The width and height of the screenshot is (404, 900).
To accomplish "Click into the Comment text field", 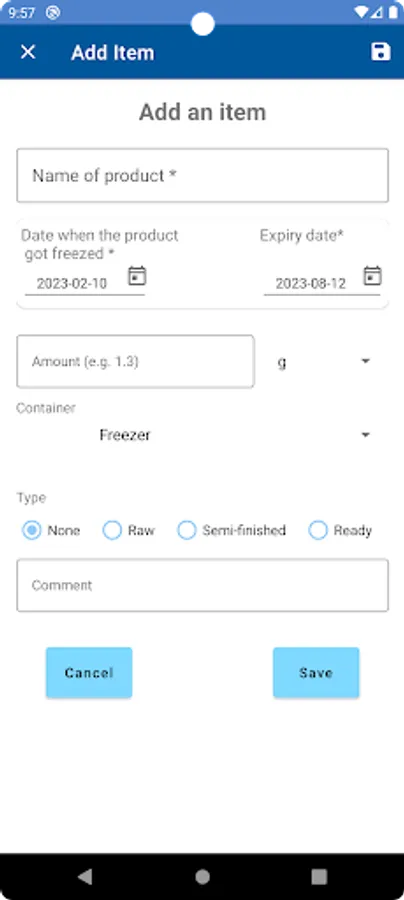I will (203, 585).
